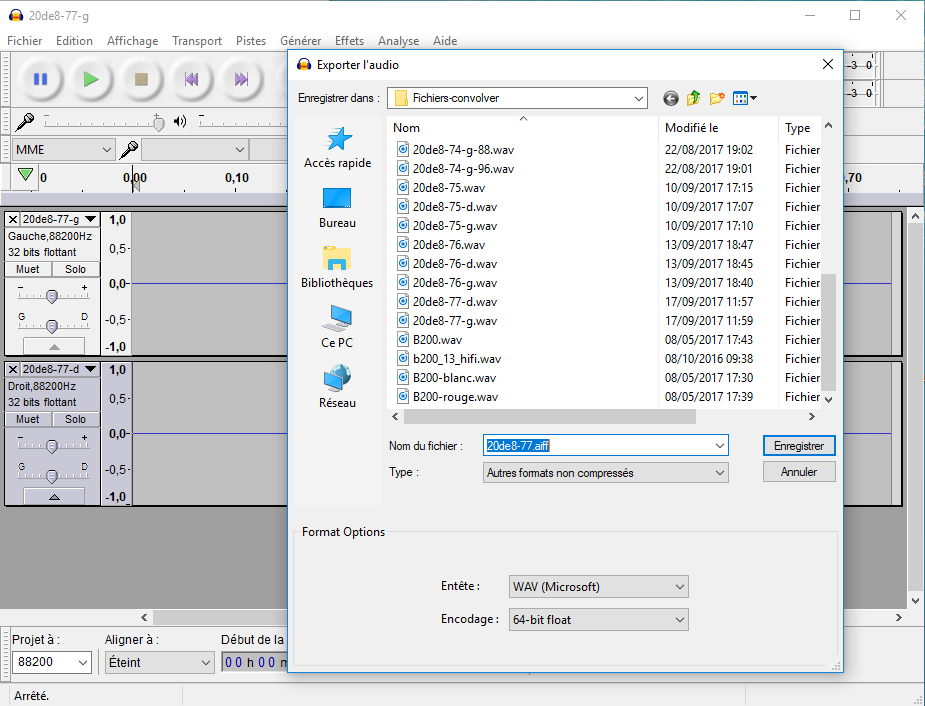Image resolution: width=925 pixels, height=706 pixels.
Task: Close the 20de8-77-g track
Action: click(12, 219)
